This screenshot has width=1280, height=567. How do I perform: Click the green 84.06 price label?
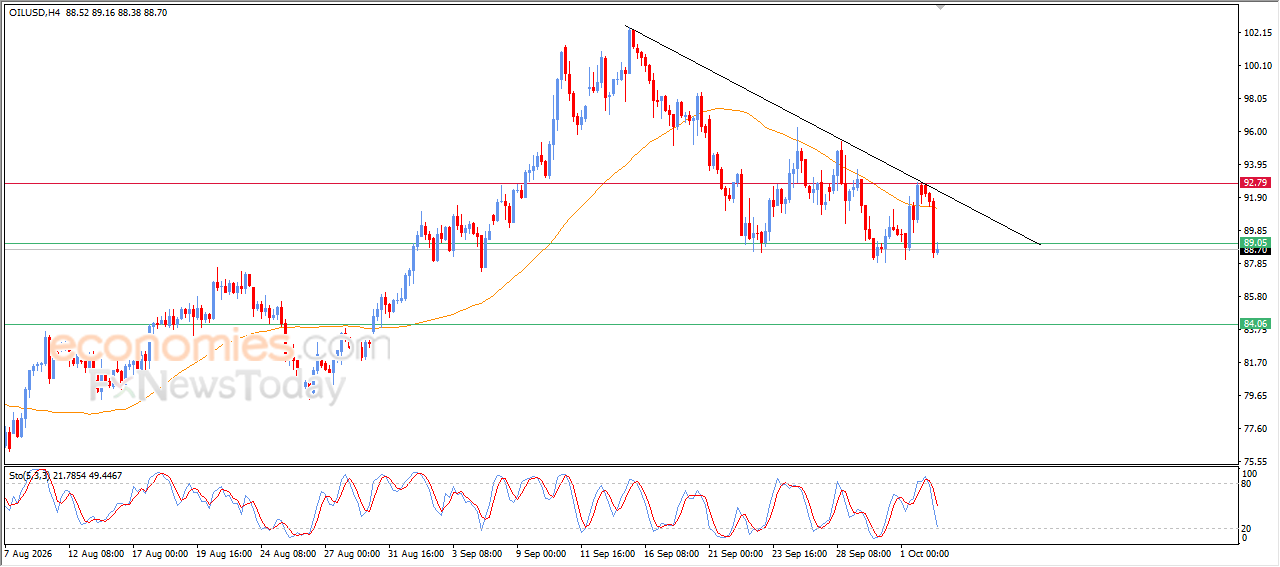tap(1254, 324)
